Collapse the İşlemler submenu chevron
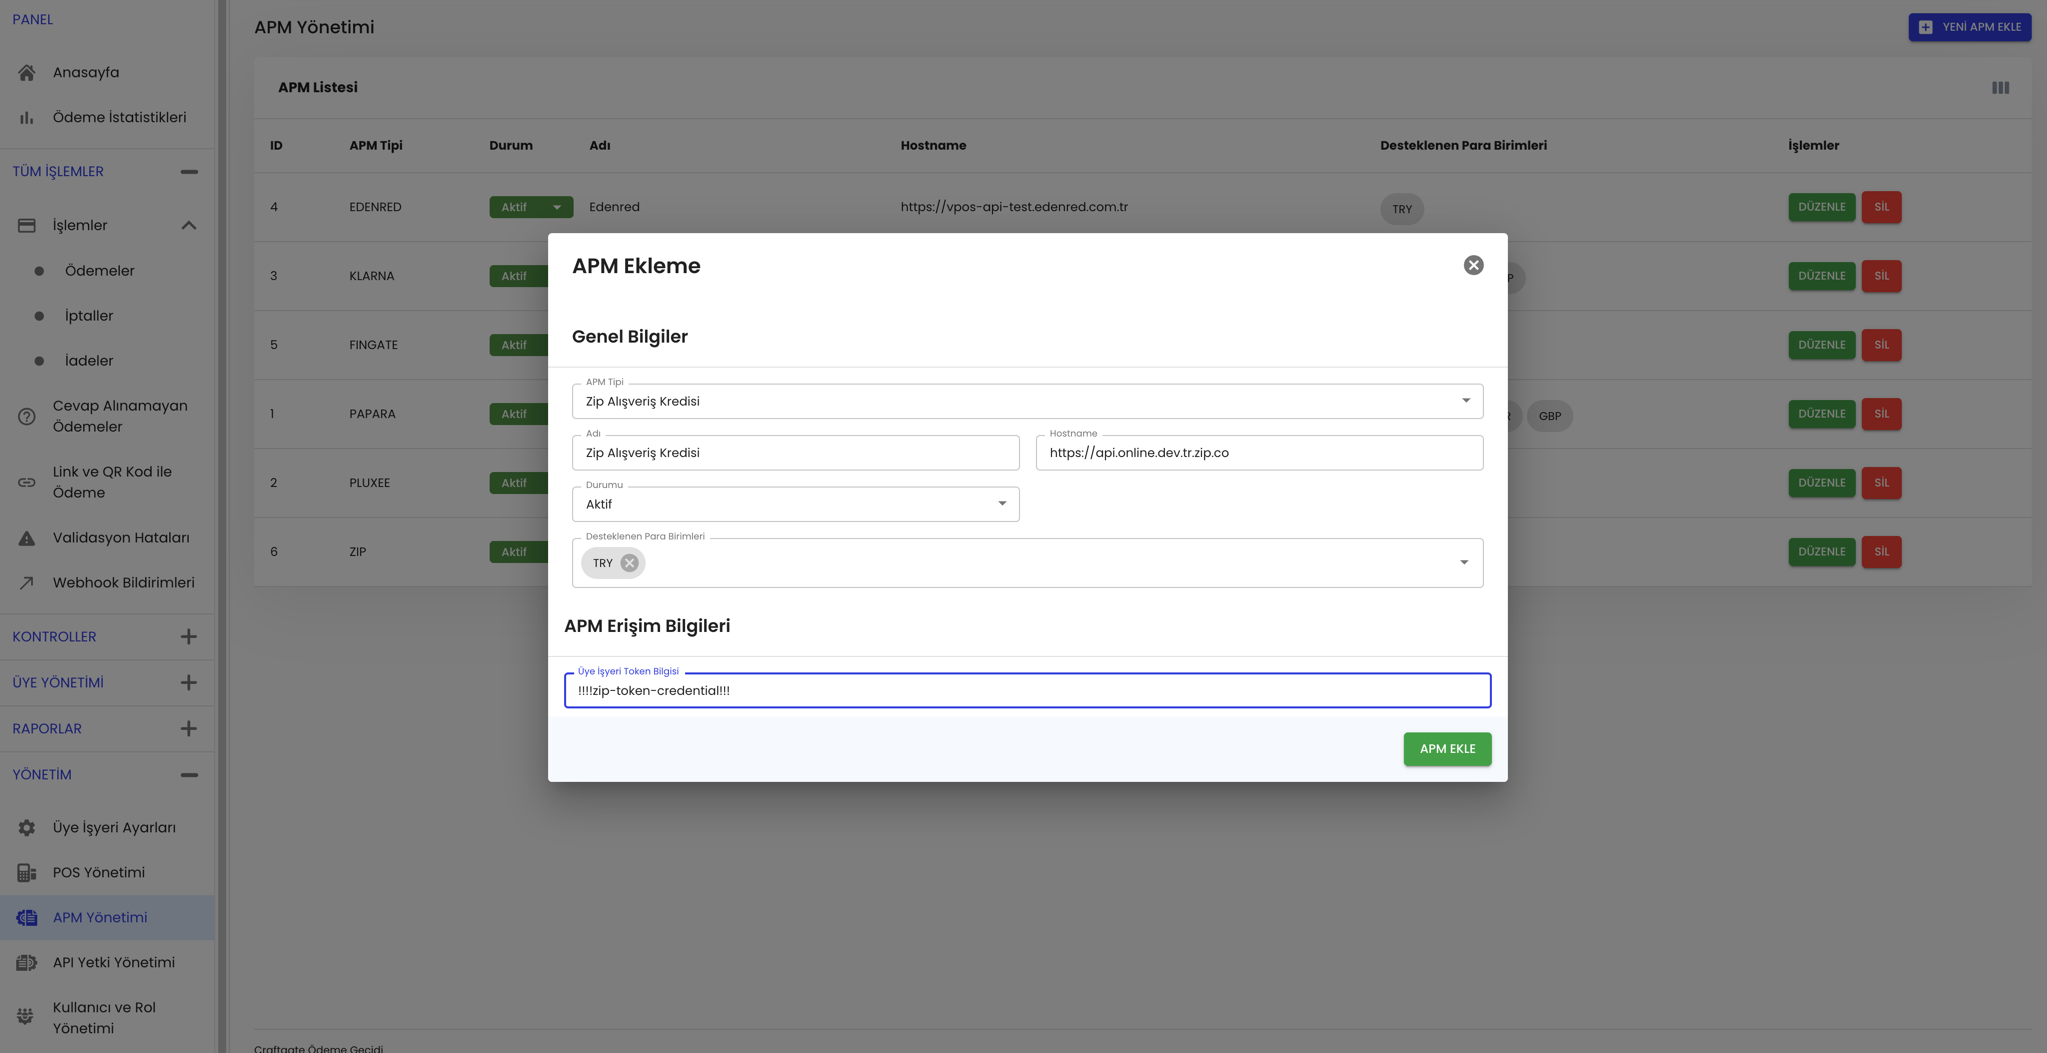The height and width of the screenshot is (1053, 2047). pyautogui.click(x=189, y=225)
